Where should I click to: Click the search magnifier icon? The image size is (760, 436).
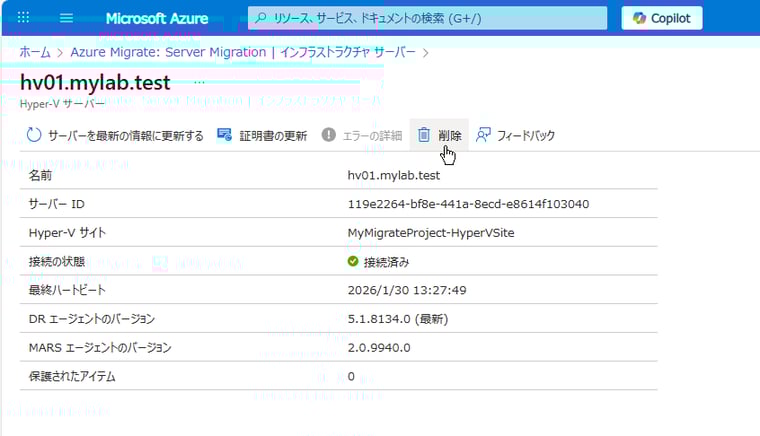point(261,18)
